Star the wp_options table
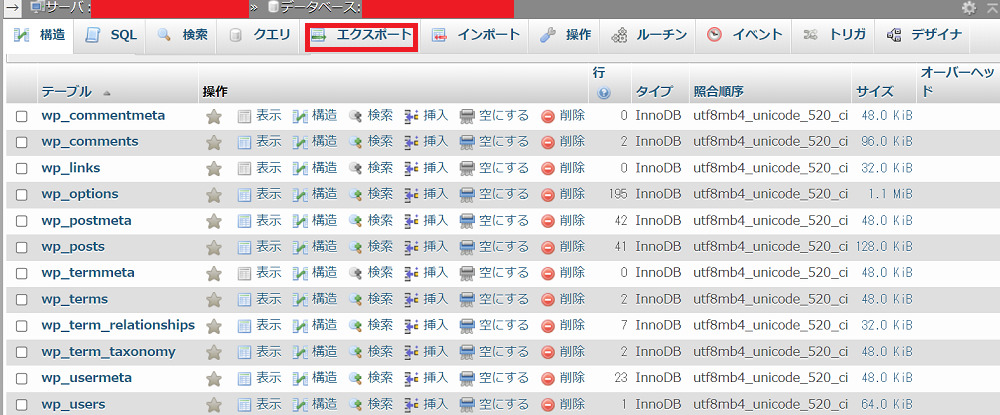 214,194
